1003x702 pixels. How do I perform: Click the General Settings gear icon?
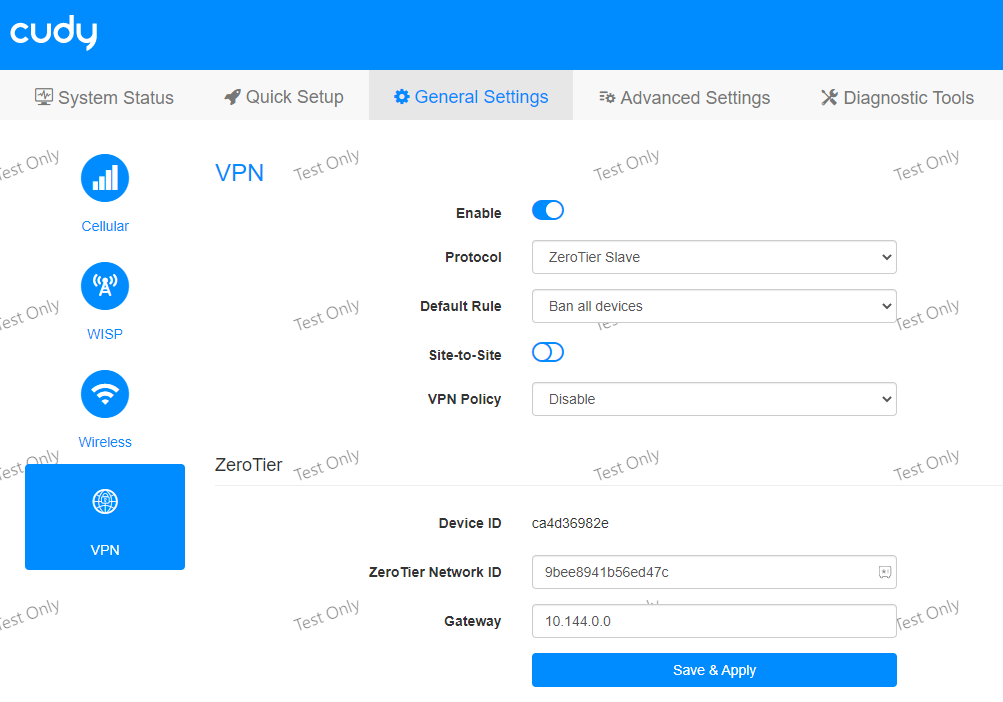(402, 97)
